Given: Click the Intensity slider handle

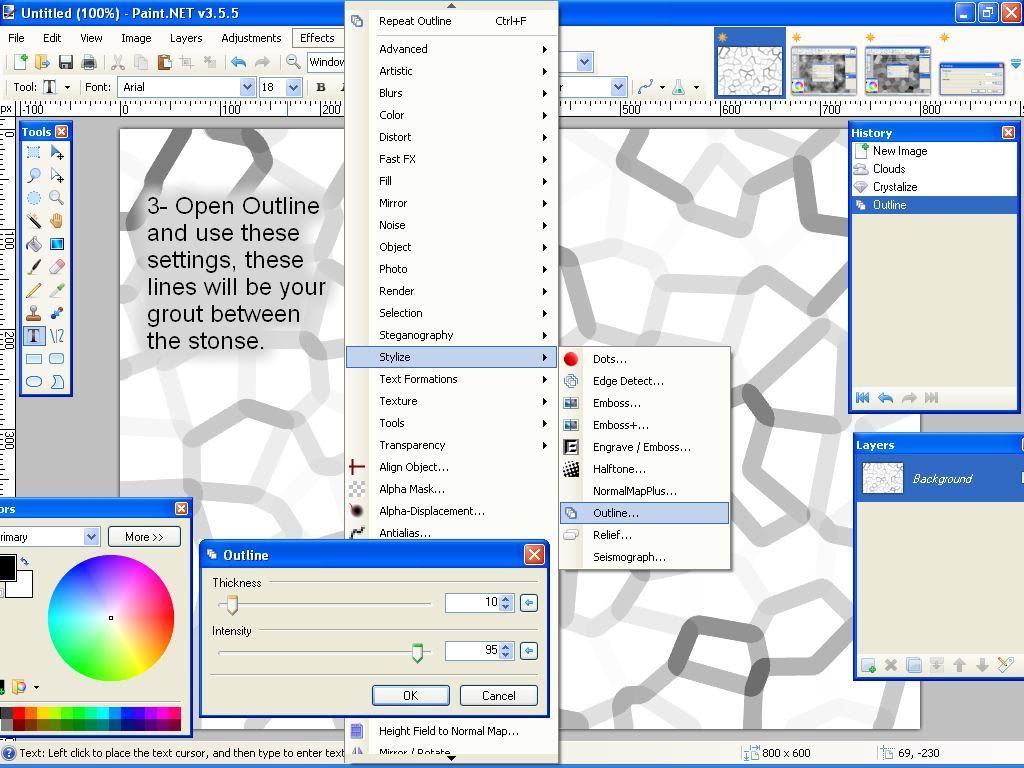Looking at the screenshot, I should pyautogui.click(x=417, y=652).
